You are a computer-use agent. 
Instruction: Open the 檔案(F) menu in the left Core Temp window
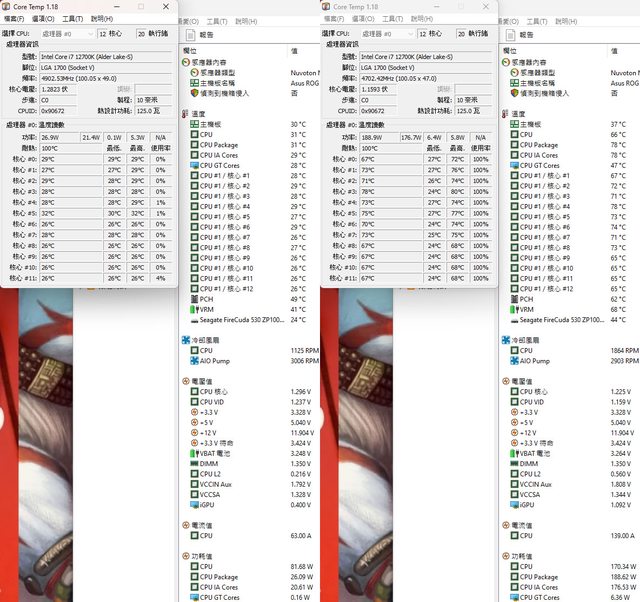(14, 19)
